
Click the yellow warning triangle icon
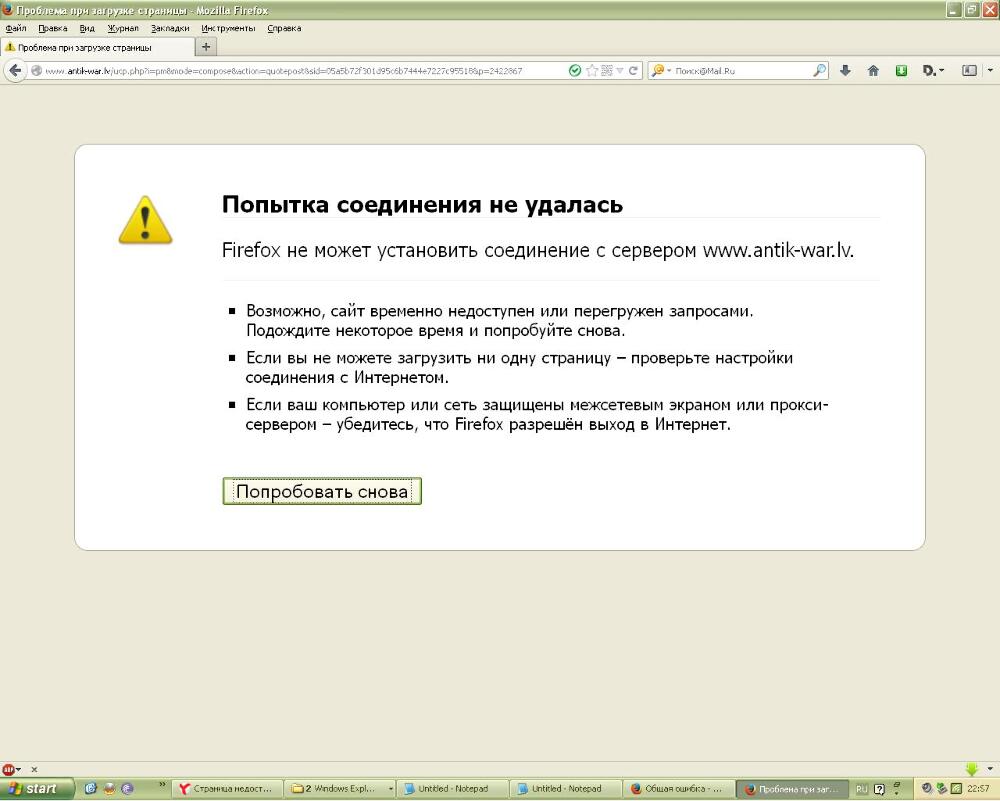145,220
